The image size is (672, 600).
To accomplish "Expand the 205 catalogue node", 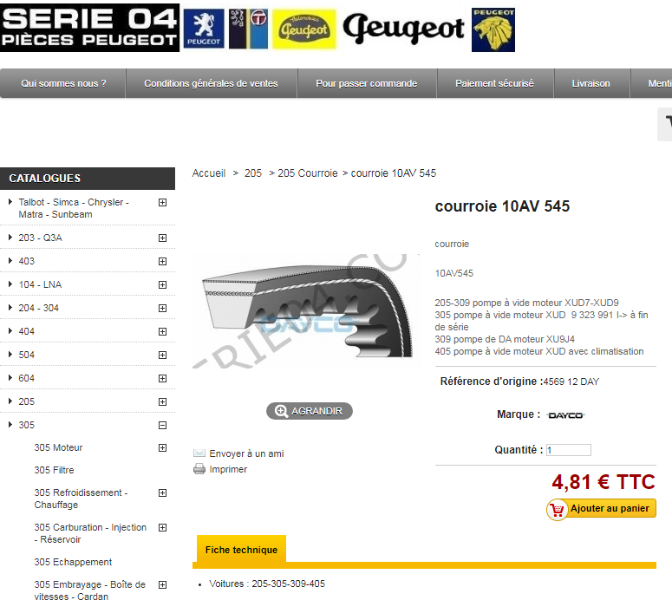I will point(162,402).
